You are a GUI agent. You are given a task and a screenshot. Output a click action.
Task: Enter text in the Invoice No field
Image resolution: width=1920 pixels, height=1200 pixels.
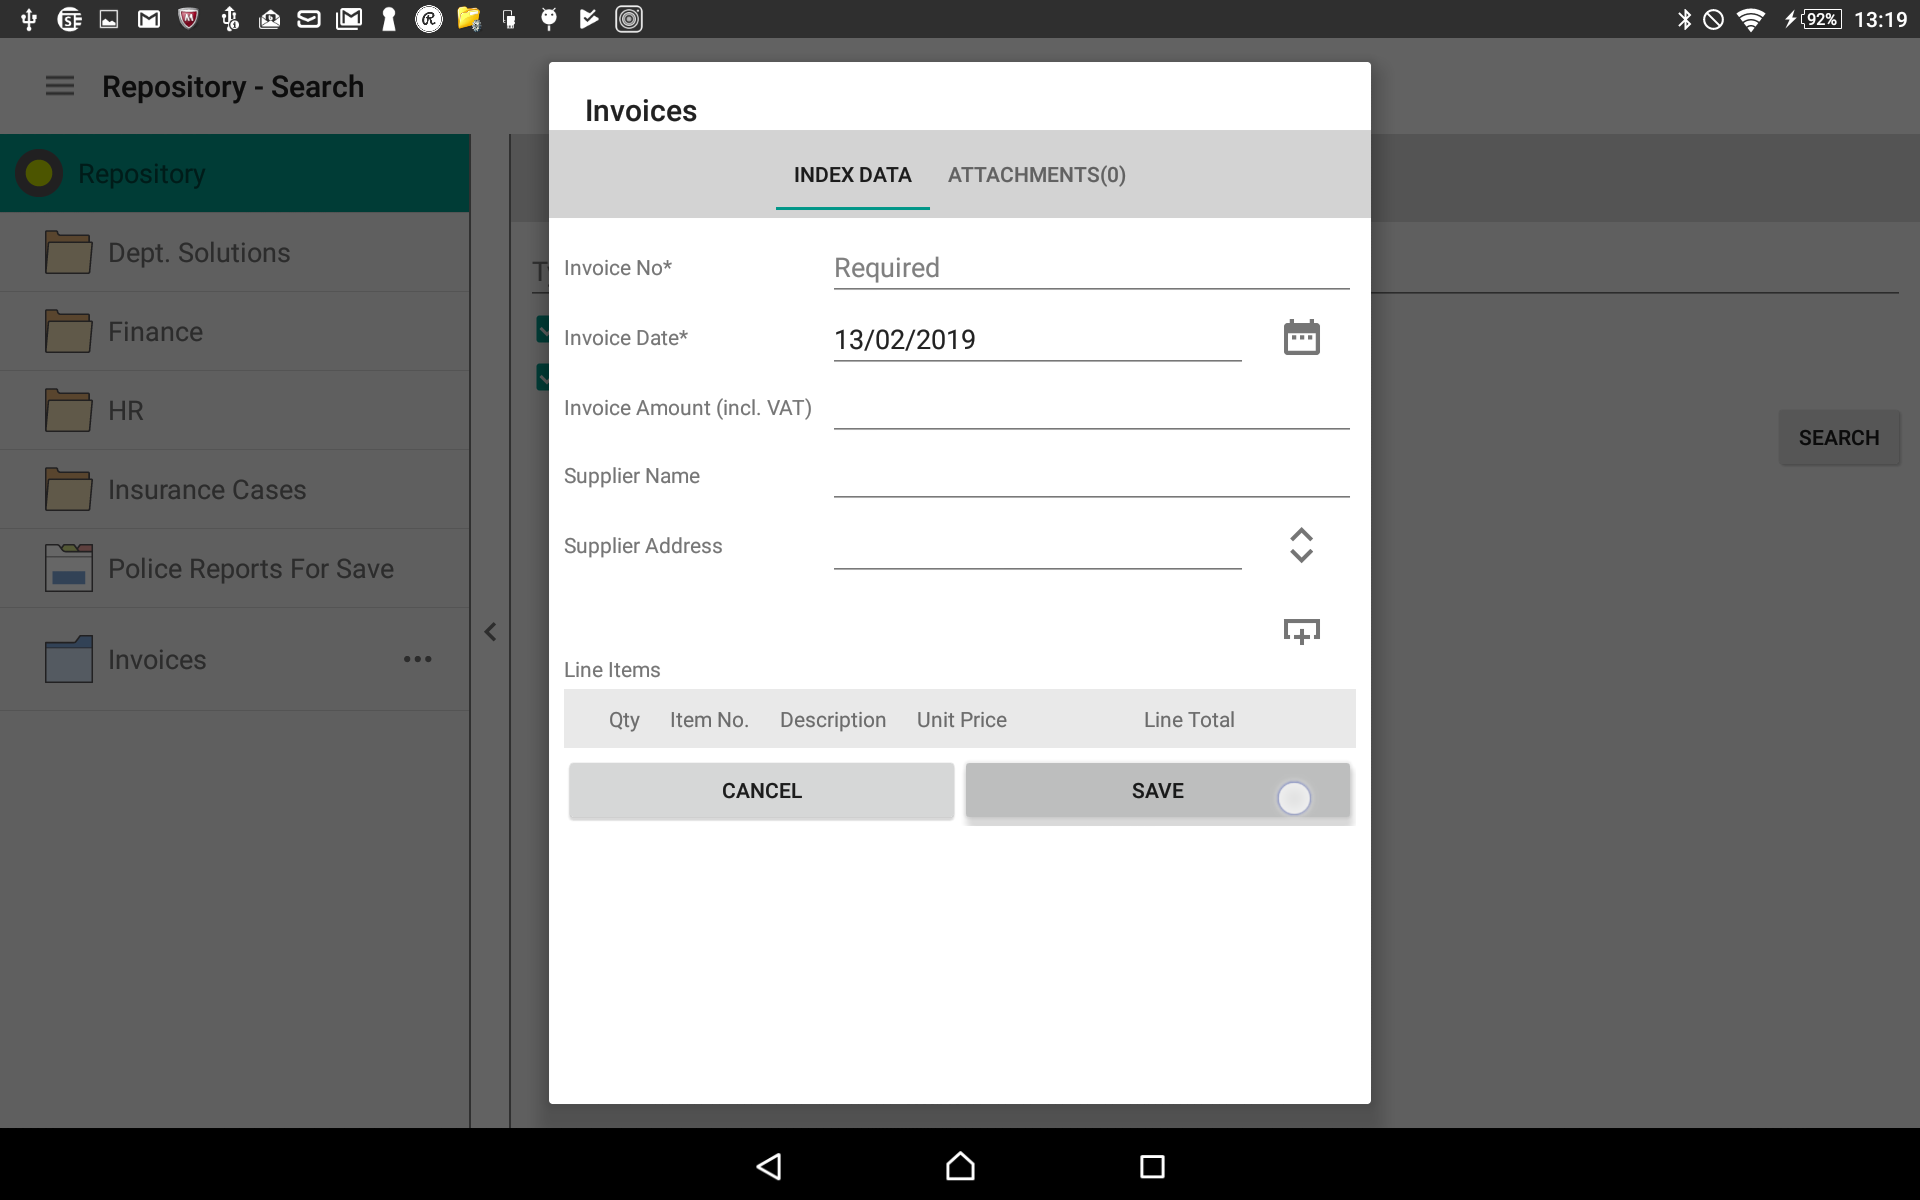pos(1090,267)
